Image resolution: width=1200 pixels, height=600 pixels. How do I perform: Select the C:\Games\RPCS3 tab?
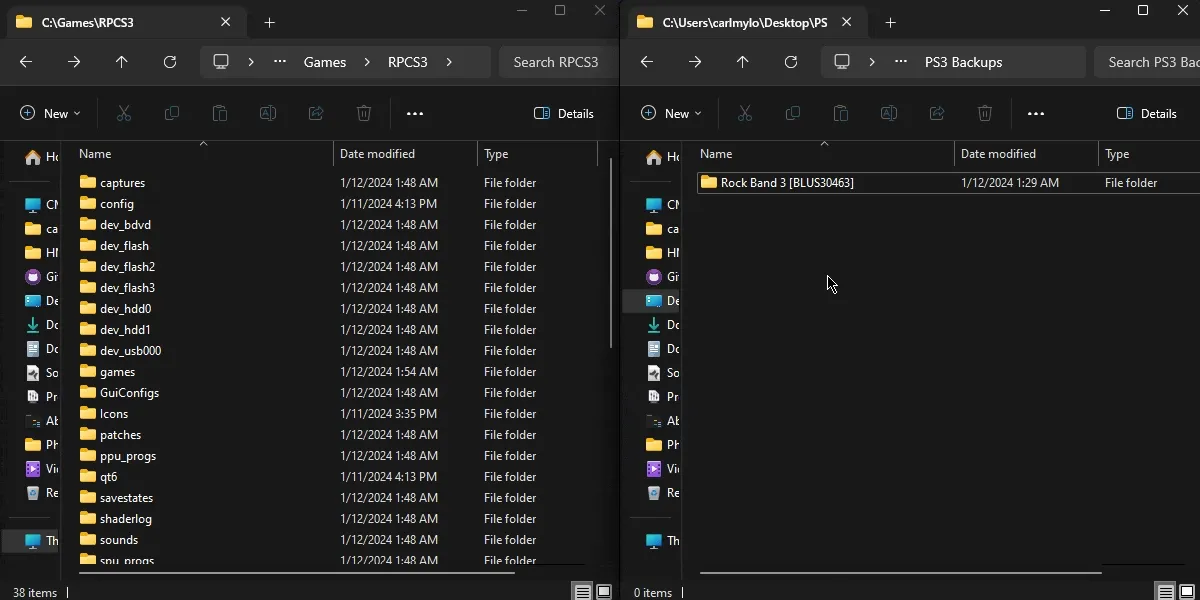[x=110, y=21]
